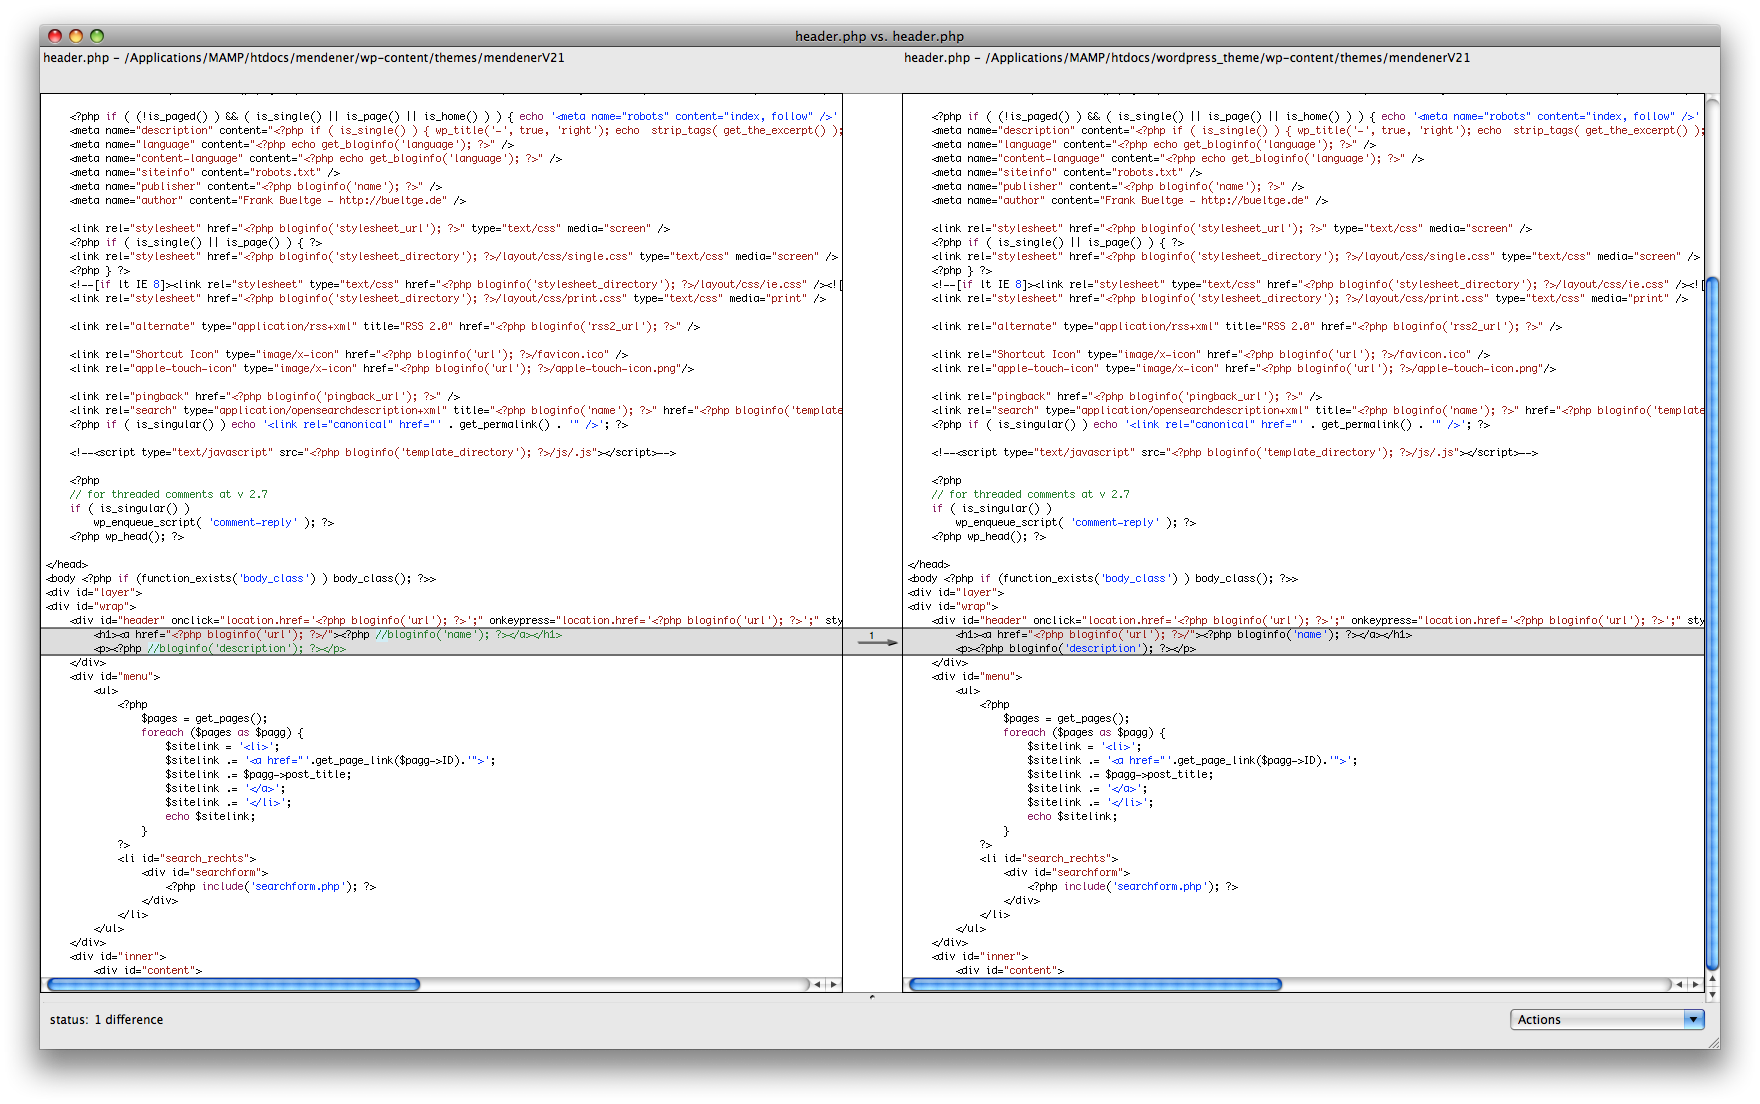Click left commented bloginfo description line

(220, 649)
